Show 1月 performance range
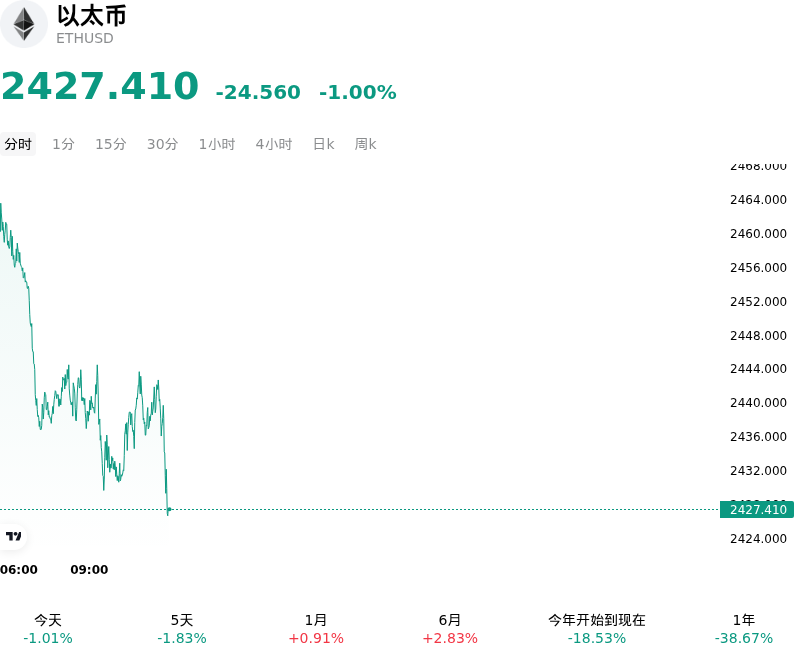800x658 pixels. click(x=316, y=629)
